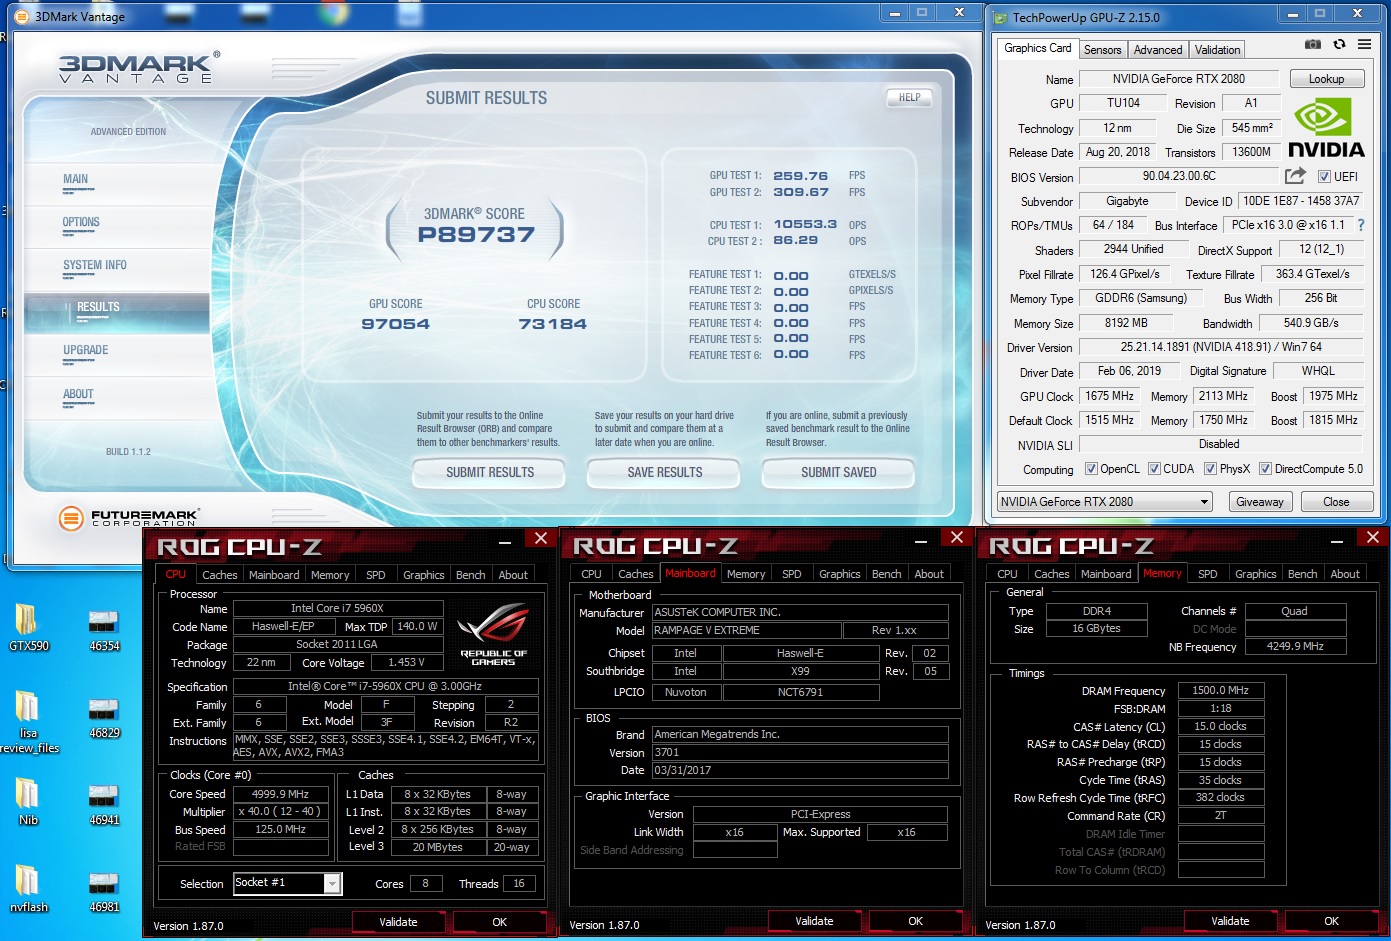Click the BIOS share/export arrow icon
The image size is (1391, 941).
click(x=1295, y=176)
